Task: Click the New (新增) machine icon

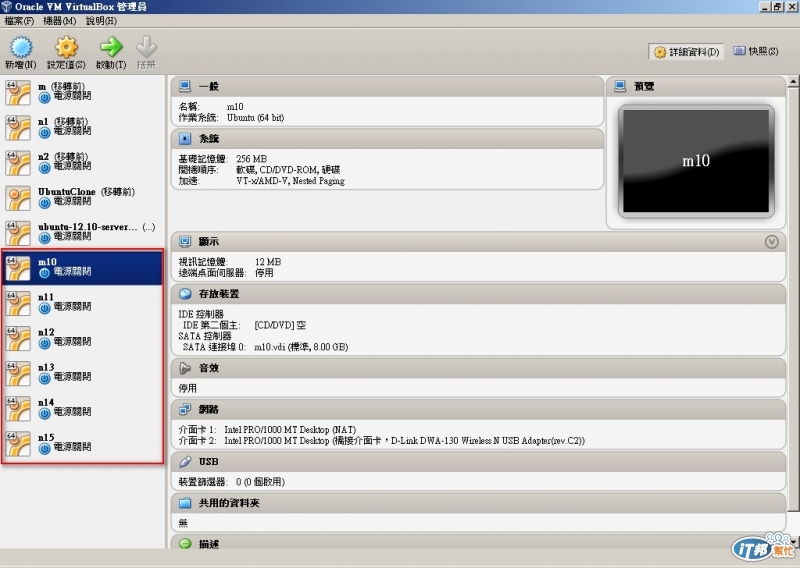Action: pyautogui.click(x=21, y=47)
